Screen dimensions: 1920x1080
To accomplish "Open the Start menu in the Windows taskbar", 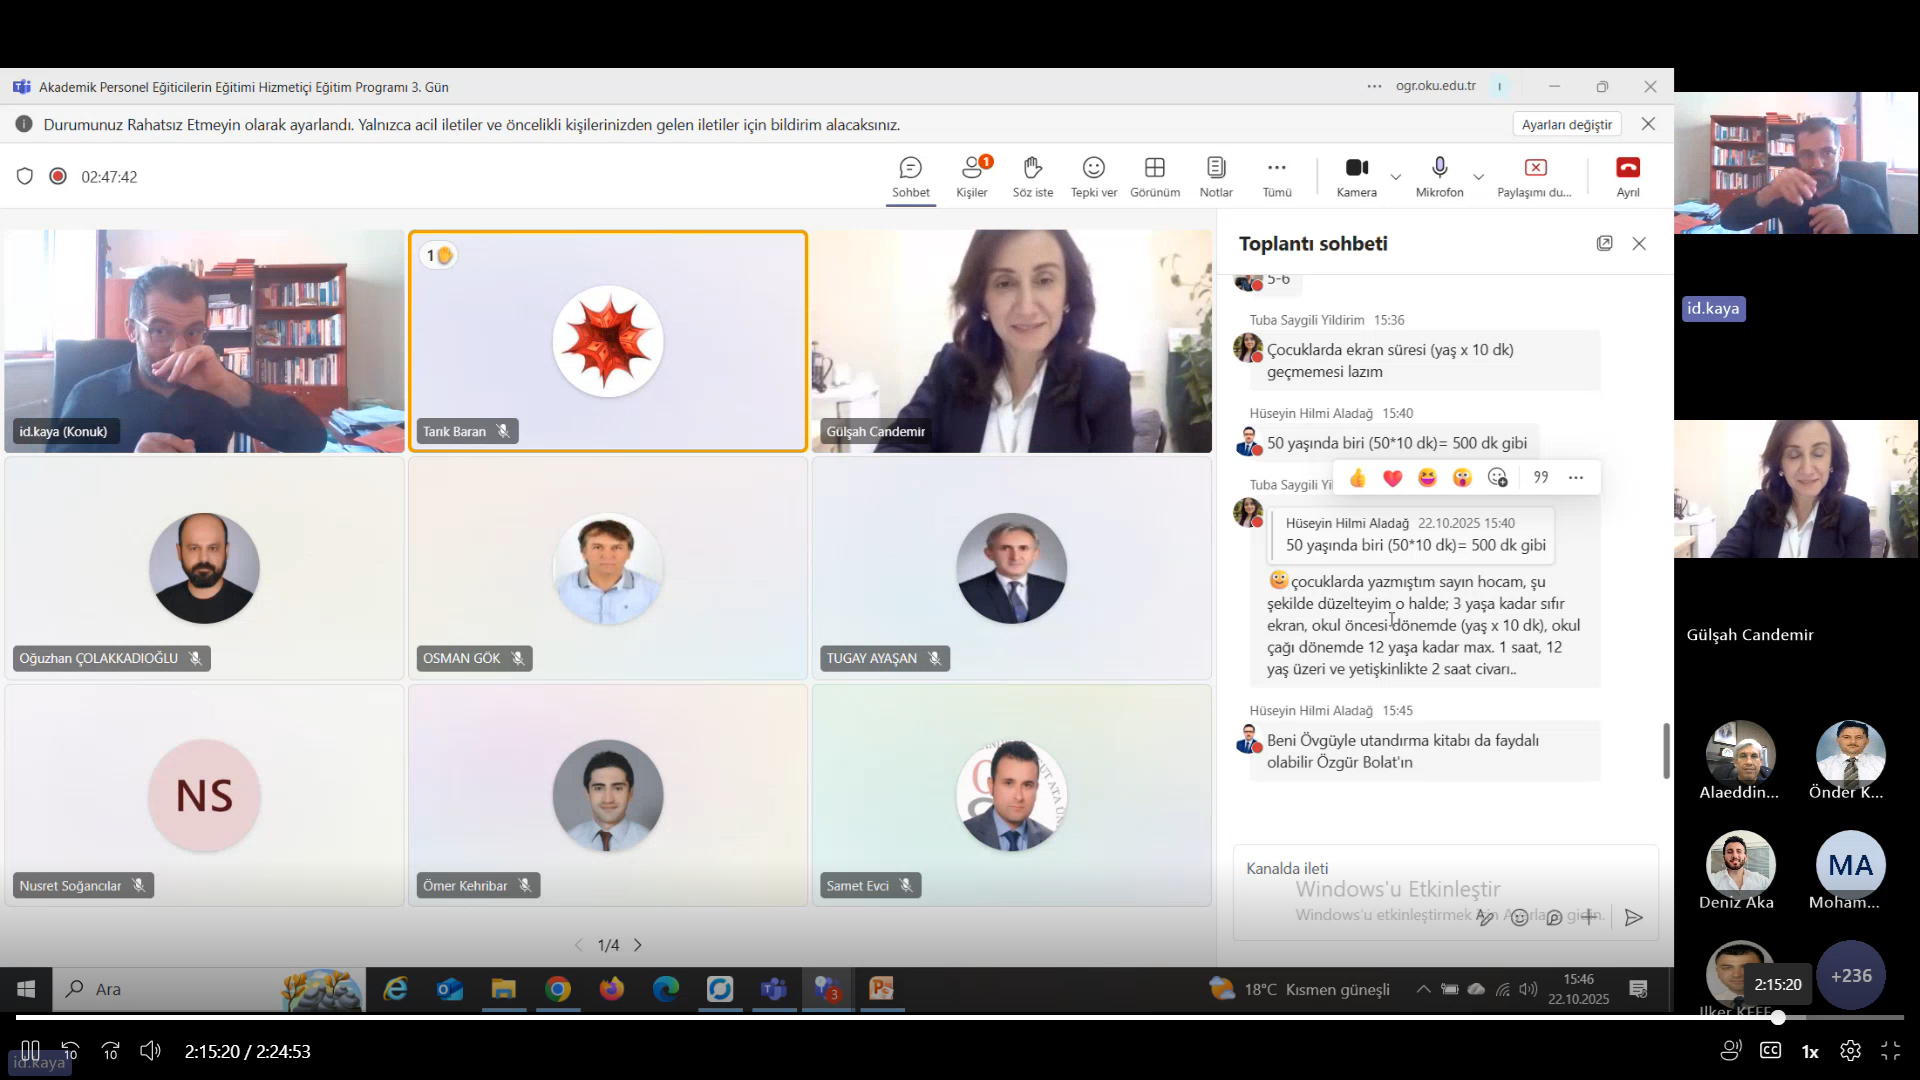I will pyautogui.click(x=26, y=989).
